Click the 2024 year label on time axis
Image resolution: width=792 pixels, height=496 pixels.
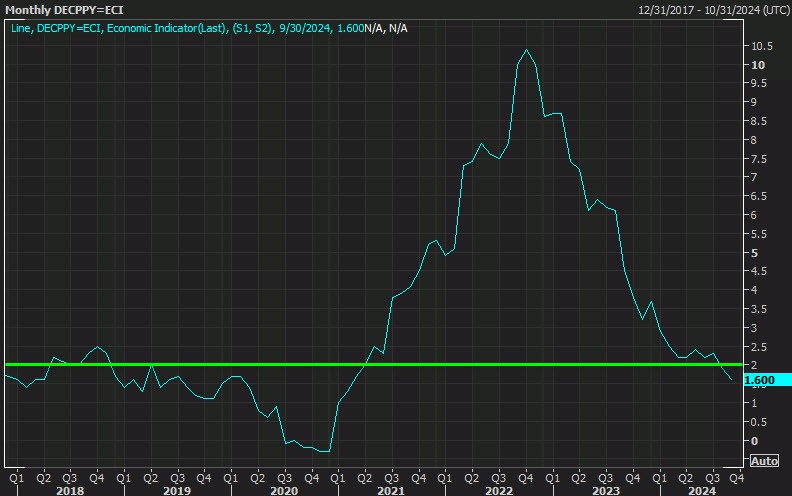(700, 490)
